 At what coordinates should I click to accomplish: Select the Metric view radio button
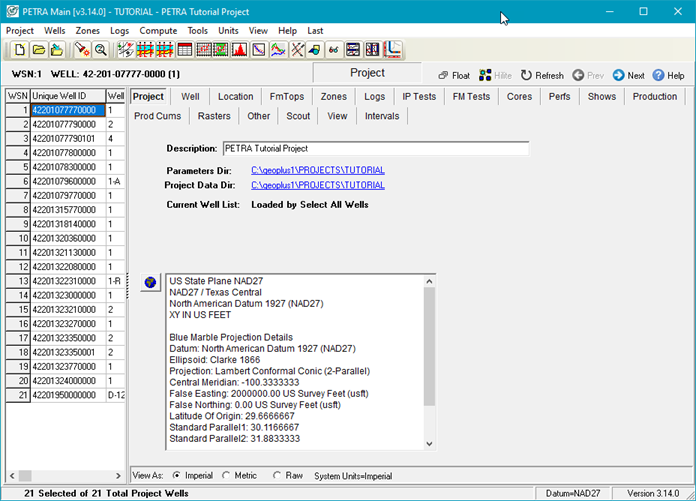coord(226,475)
